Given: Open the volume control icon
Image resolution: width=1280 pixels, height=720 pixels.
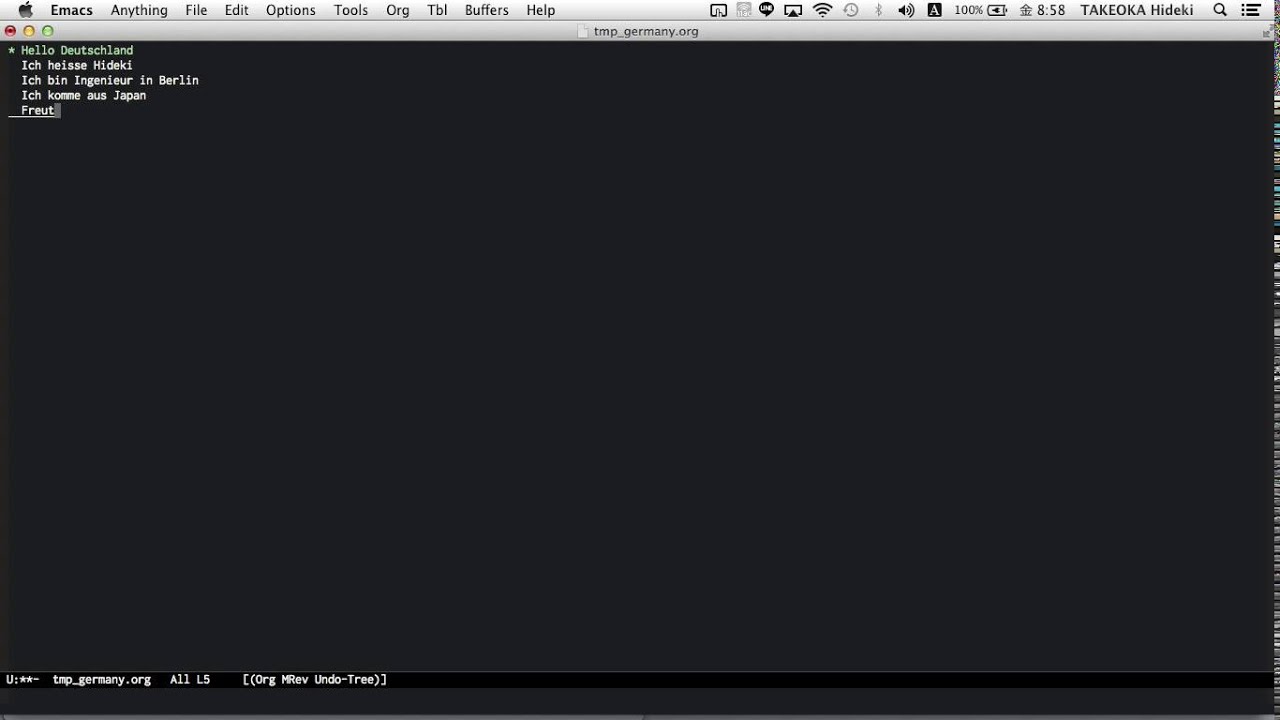Looking at the screenshot, I should coord(906,10).
